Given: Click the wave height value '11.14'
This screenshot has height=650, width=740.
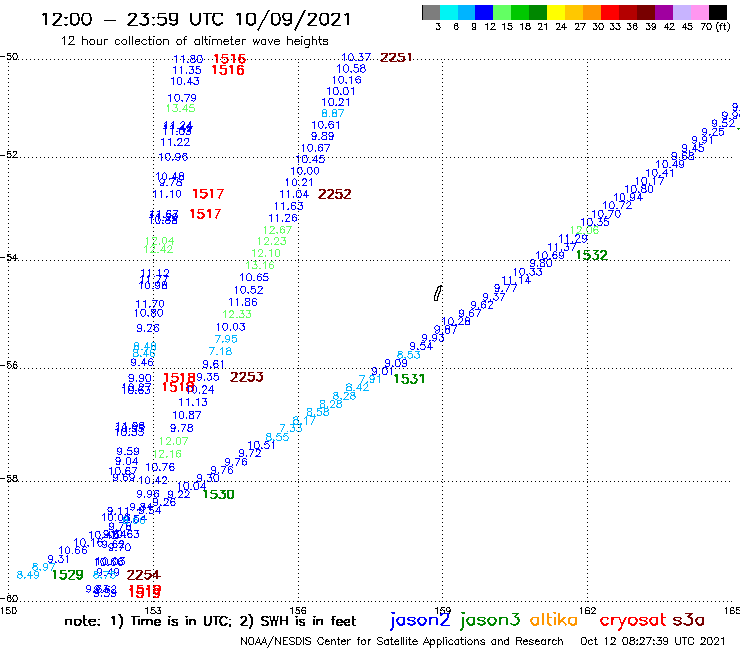Looking at the screenshot, I should tap(516, 280).
